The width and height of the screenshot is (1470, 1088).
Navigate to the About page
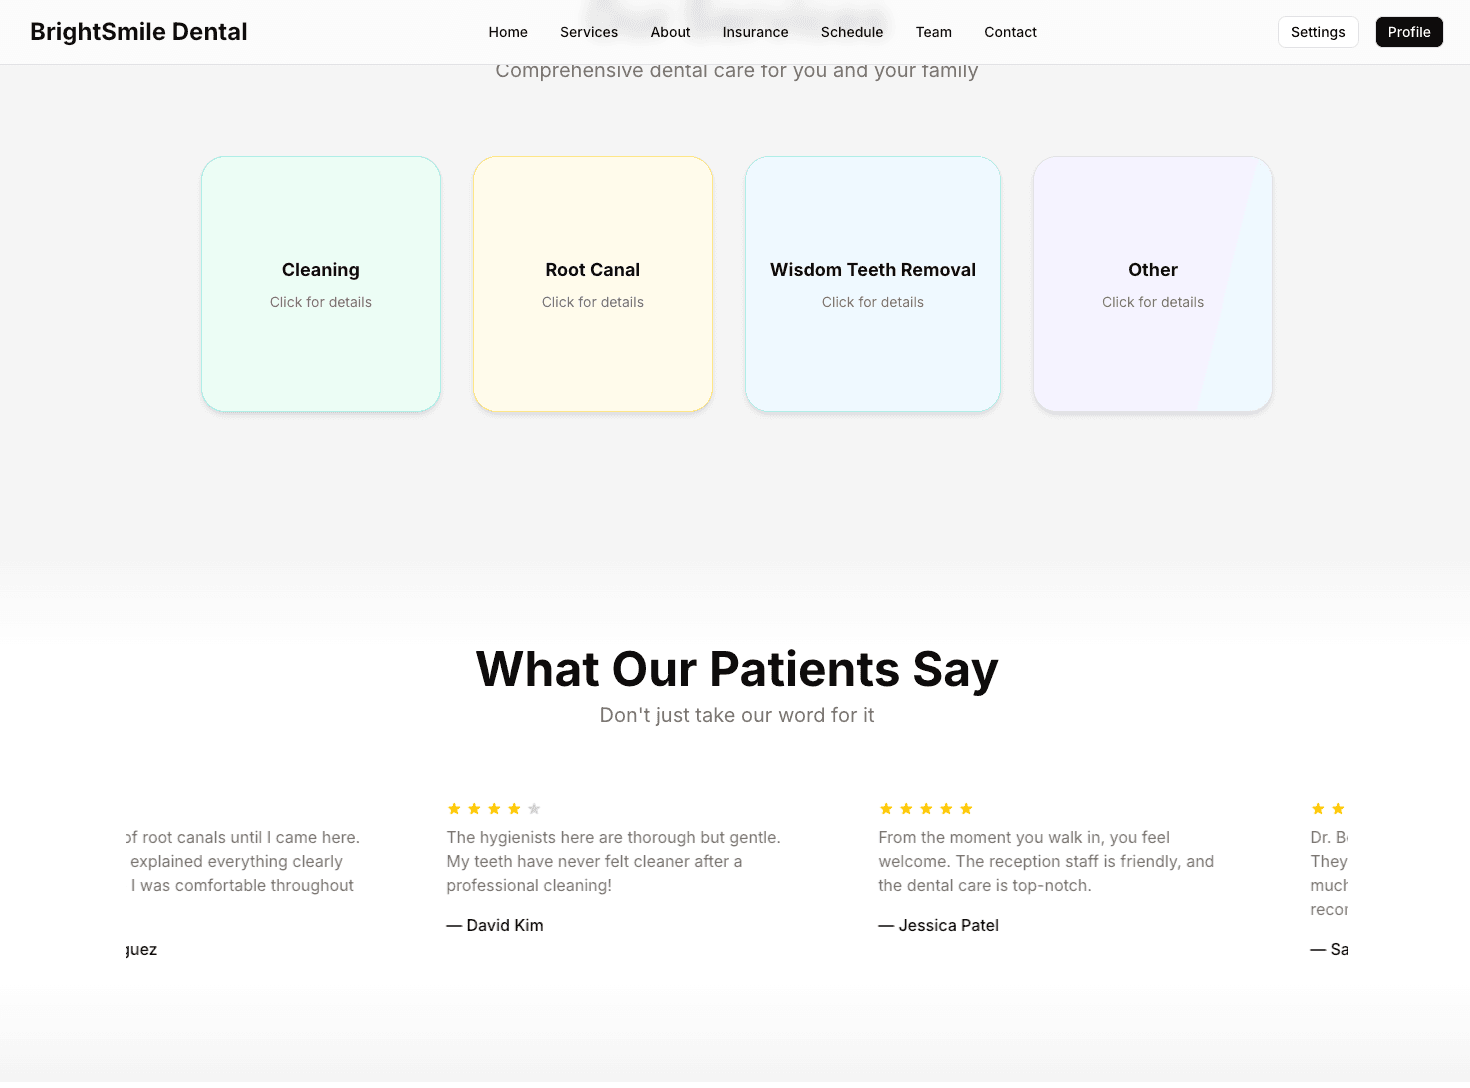(x=670, y=32)
